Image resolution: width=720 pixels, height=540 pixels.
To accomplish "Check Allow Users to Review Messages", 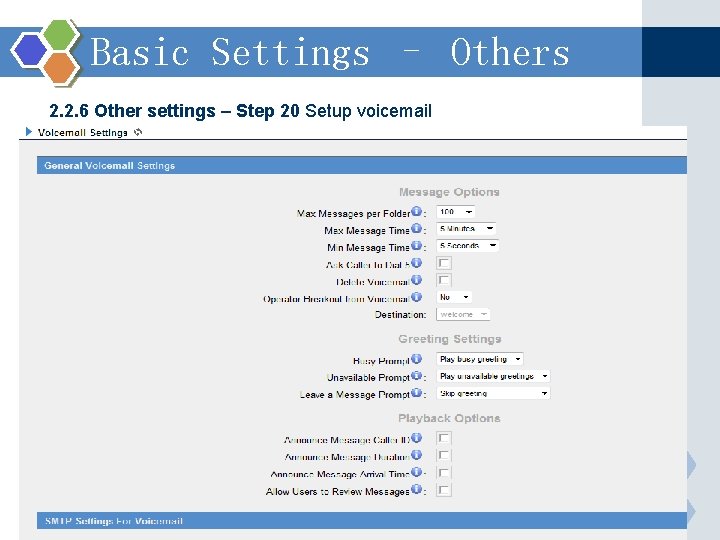I will coord(444,490).
